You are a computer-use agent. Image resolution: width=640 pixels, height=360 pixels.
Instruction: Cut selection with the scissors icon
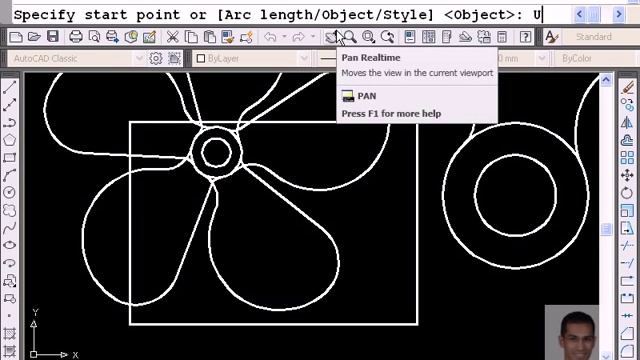pos(173,37)
